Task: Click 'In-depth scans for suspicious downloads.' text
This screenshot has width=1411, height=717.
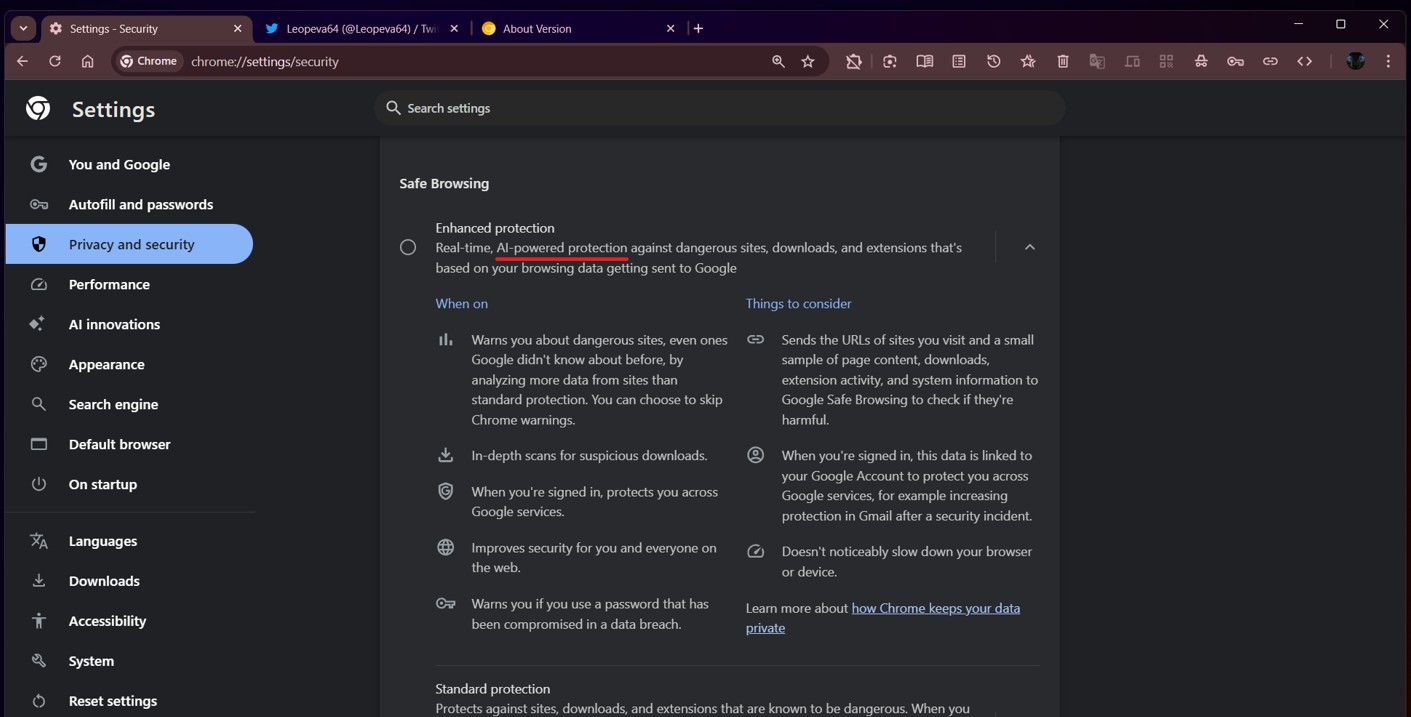Action: click(589, 455)
